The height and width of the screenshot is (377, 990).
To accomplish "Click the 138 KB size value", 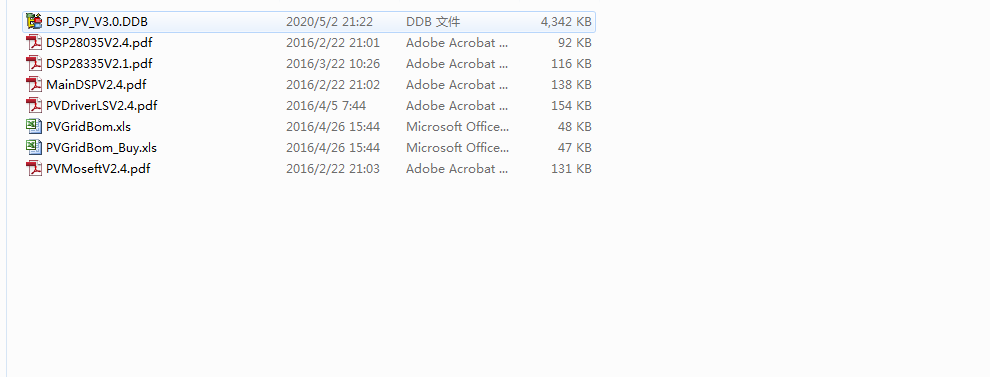I will 571,85.
